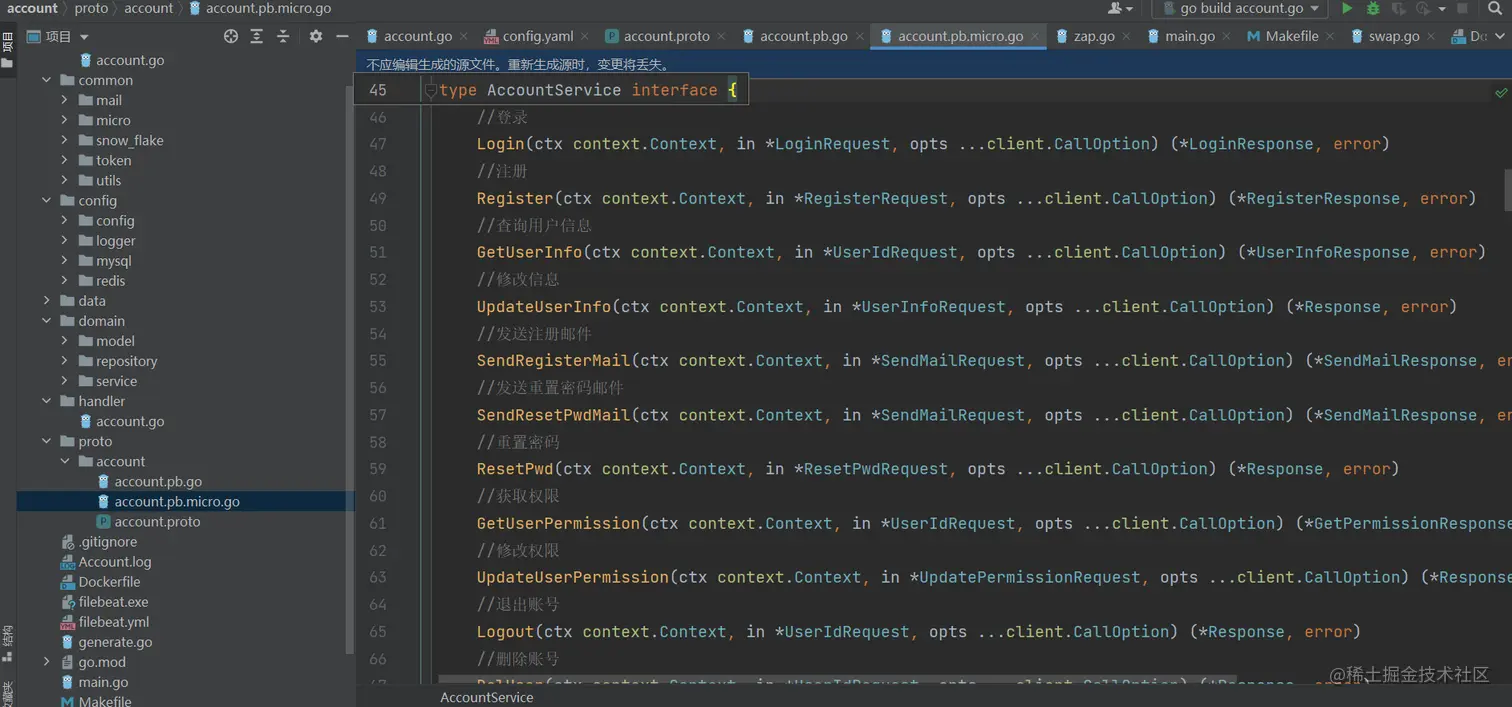Close the account.proto editor tab
This screenshot has width=1512, height=707.
point(722,37)
